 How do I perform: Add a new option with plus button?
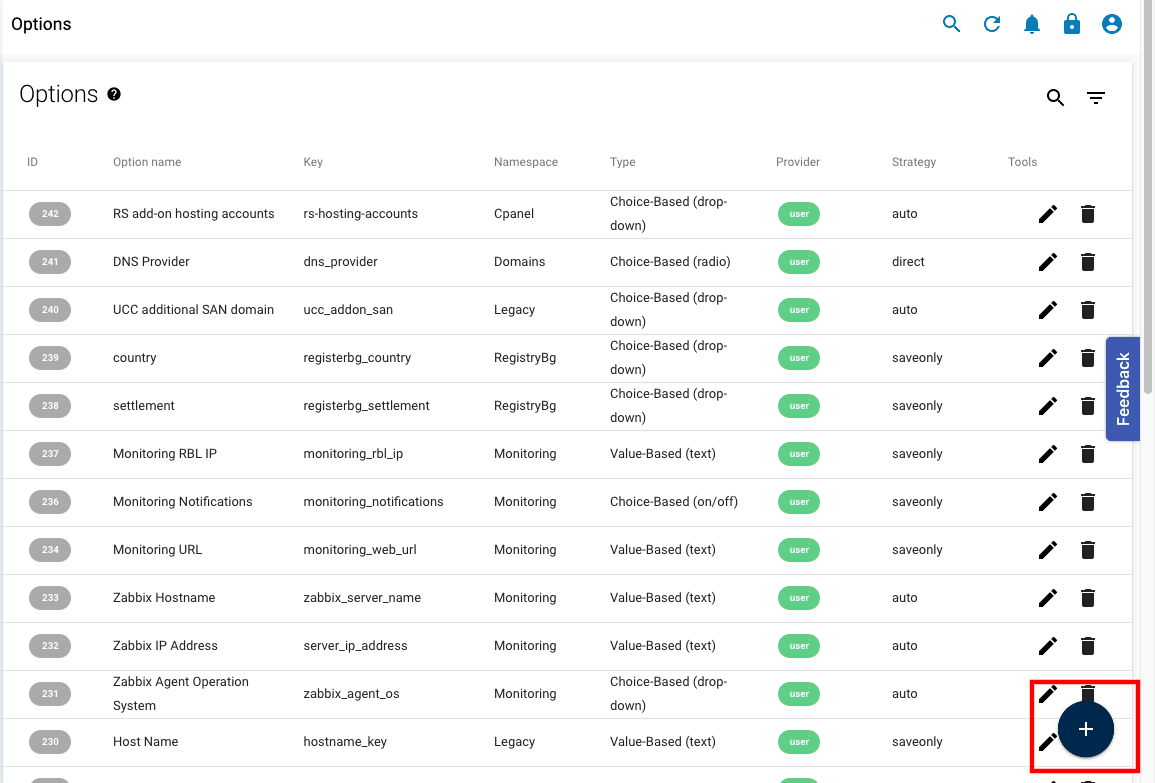coord(1085,729)
